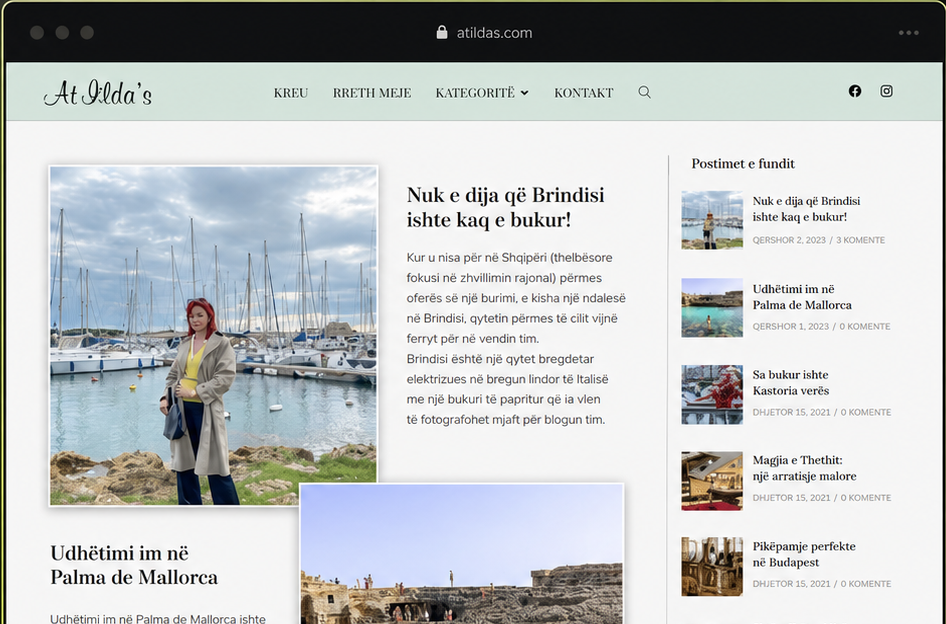Open the Kontakt page

[583, 92]
